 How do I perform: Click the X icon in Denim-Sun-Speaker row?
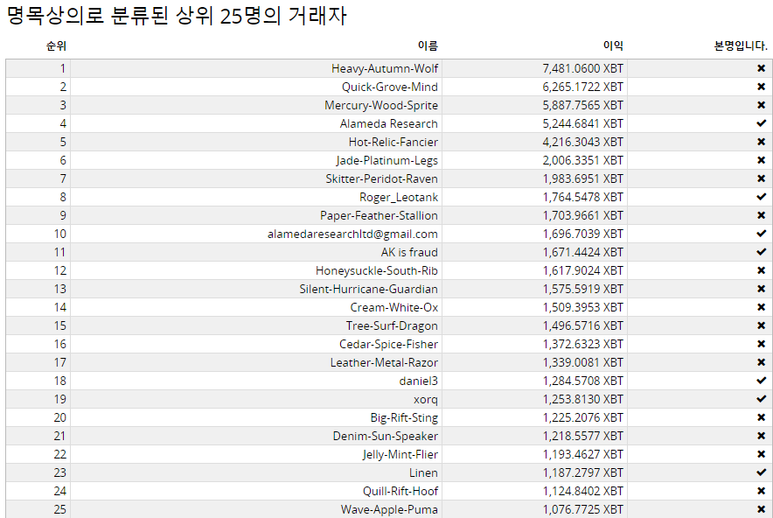(761, 436)
